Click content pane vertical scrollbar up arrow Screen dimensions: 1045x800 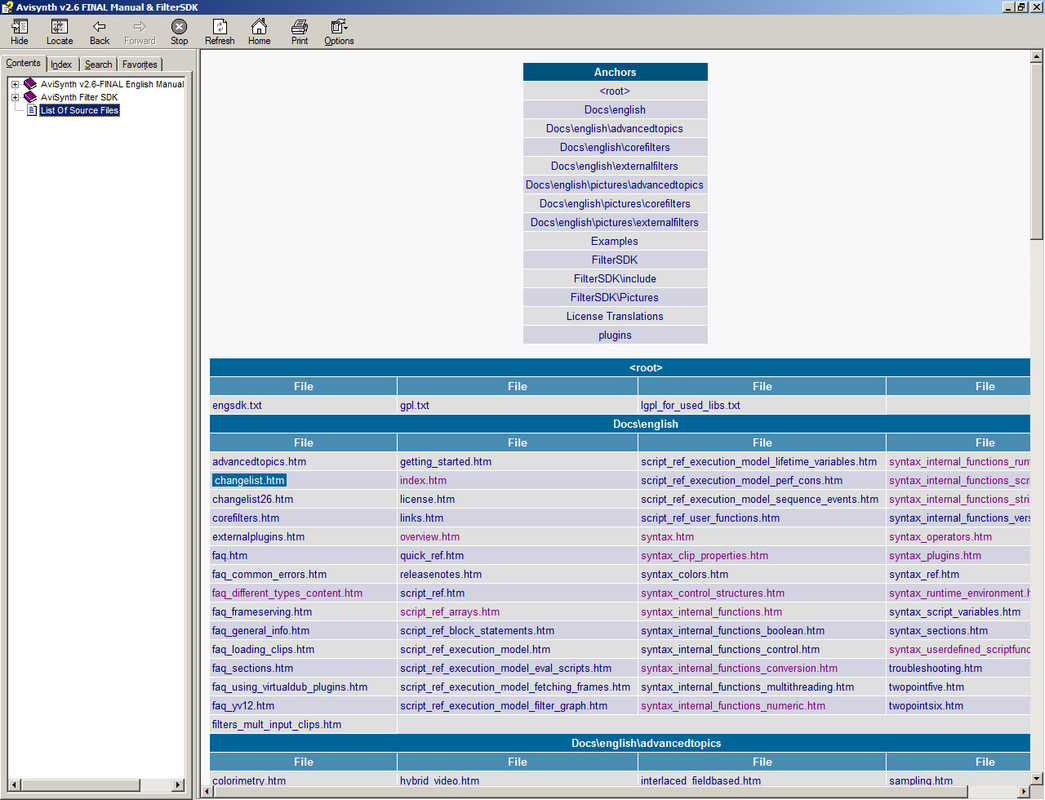pyautogui.click(x=1036, y=57)
